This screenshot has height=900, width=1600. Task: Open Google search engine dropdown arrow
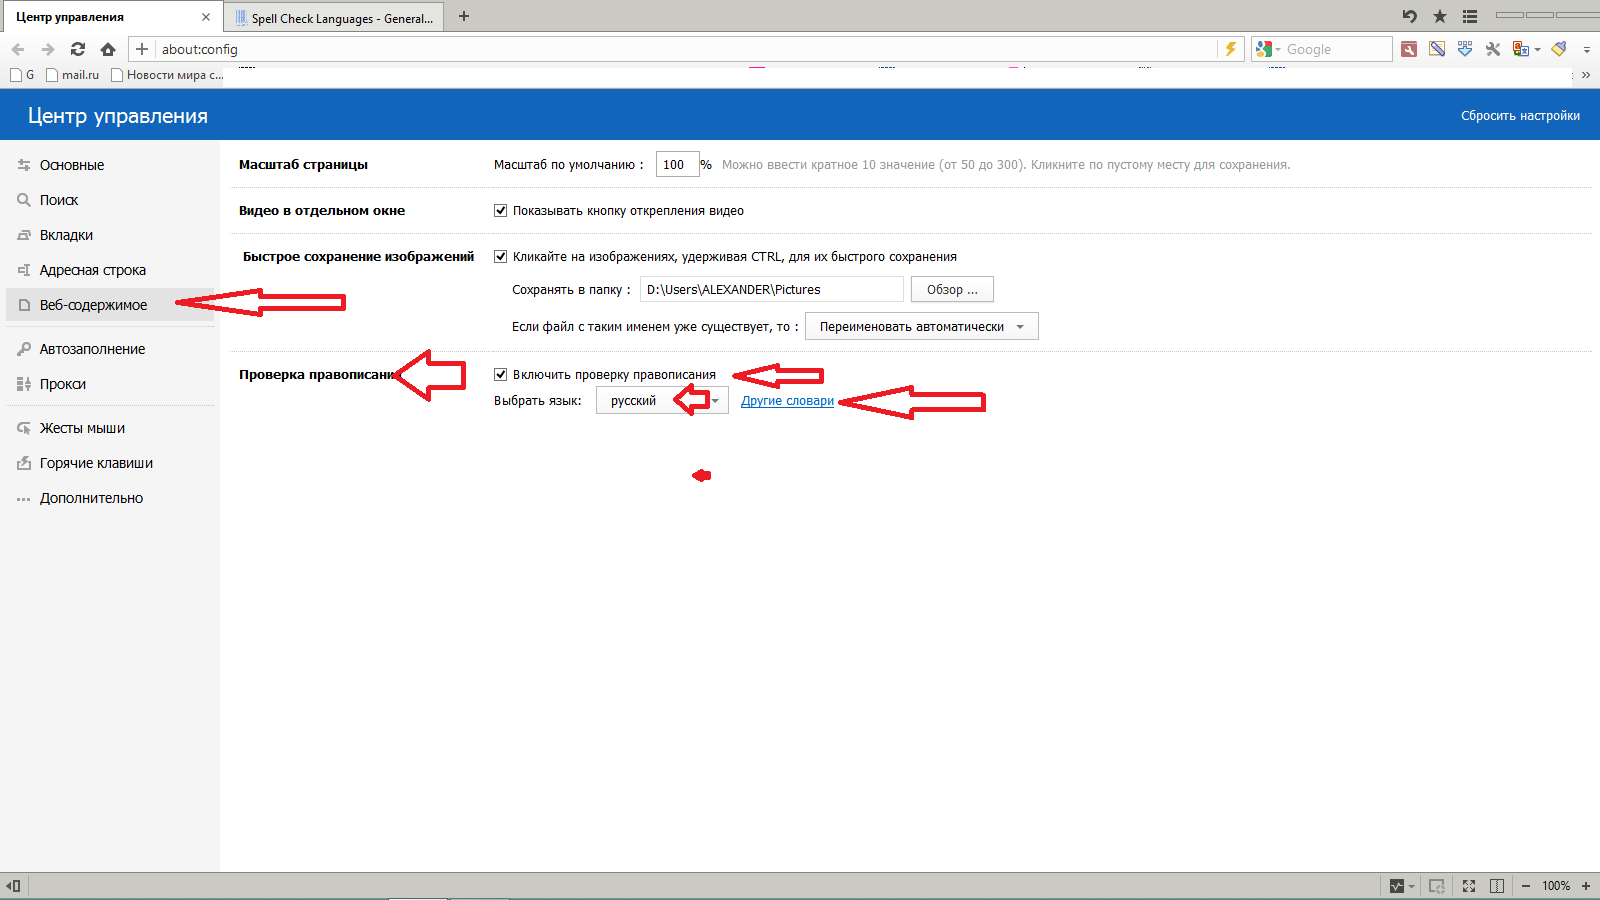[x=1278, y=49]
